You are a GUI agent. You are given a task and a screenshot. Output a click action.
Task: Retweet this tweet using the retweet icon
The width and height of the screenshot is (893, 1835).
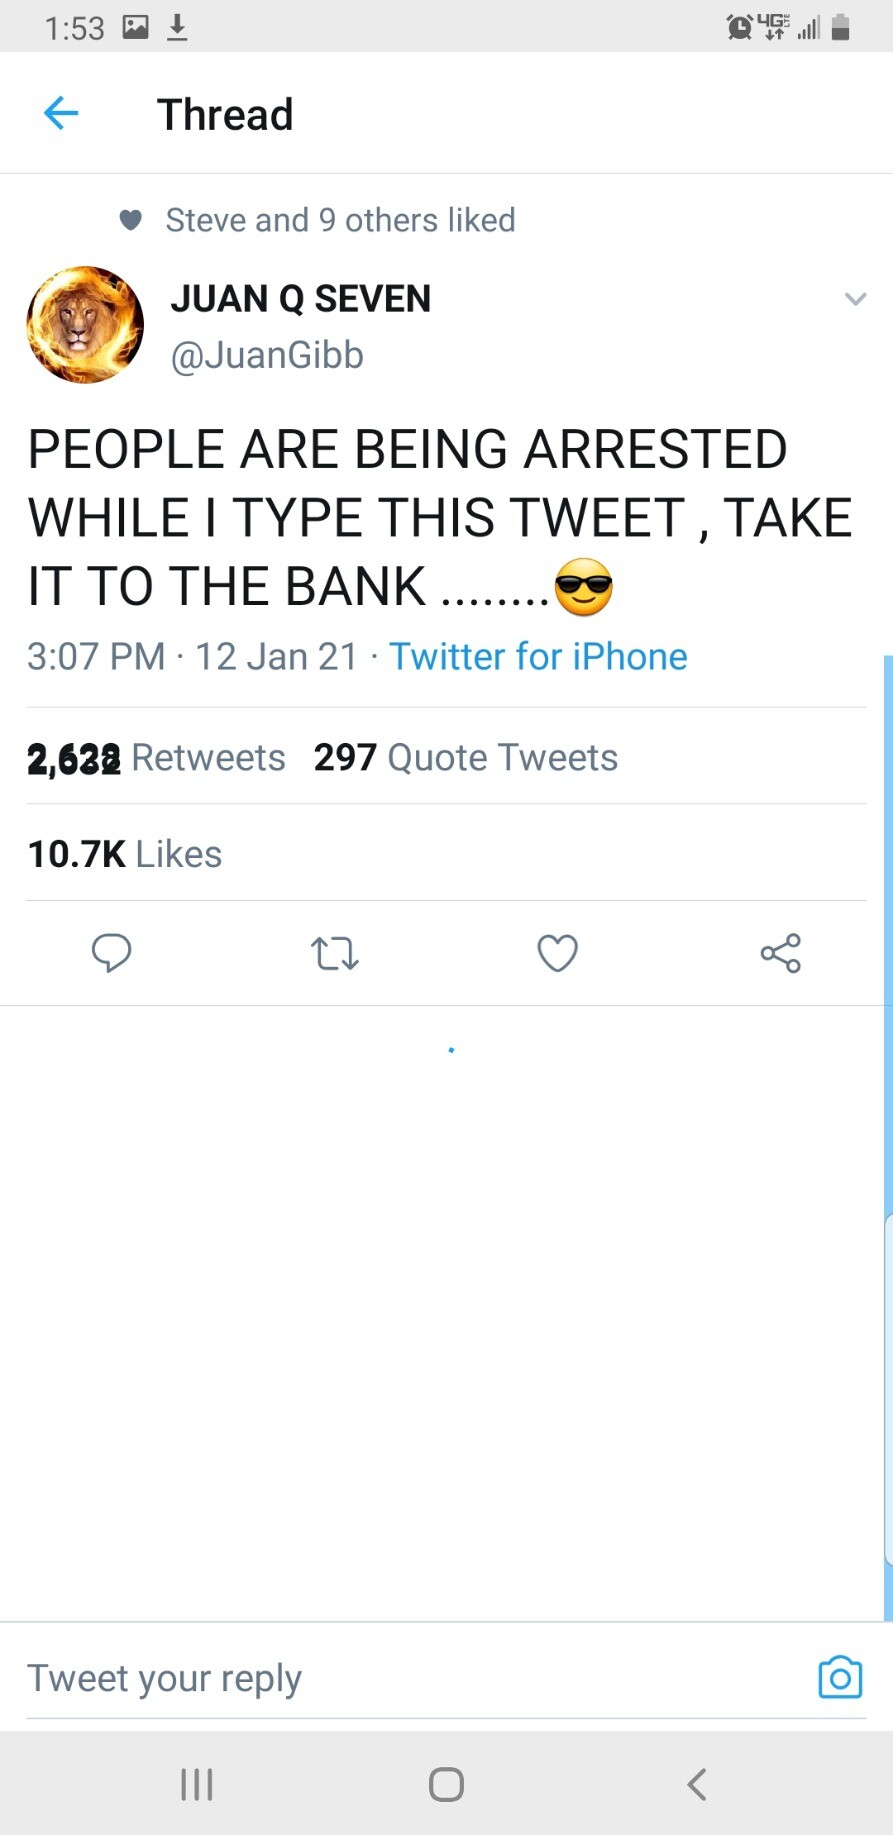click(335, 953)
